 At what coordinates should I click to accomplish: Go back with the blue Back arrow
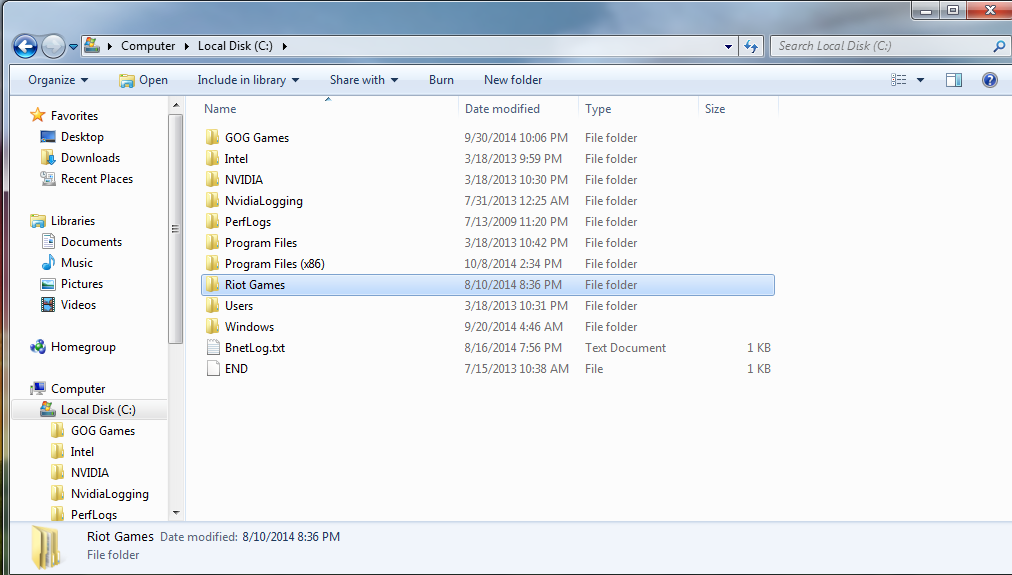coord(25,46)
